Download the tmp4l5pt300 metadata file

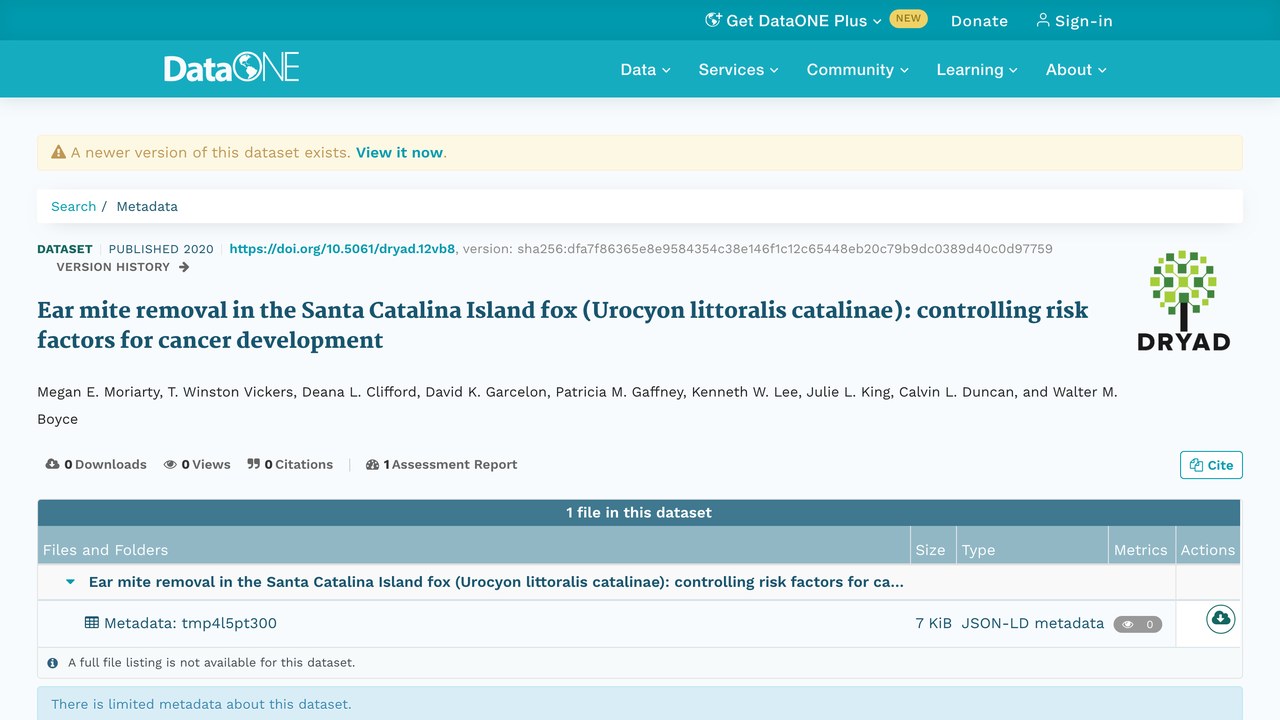click(x=1220, y=619)
